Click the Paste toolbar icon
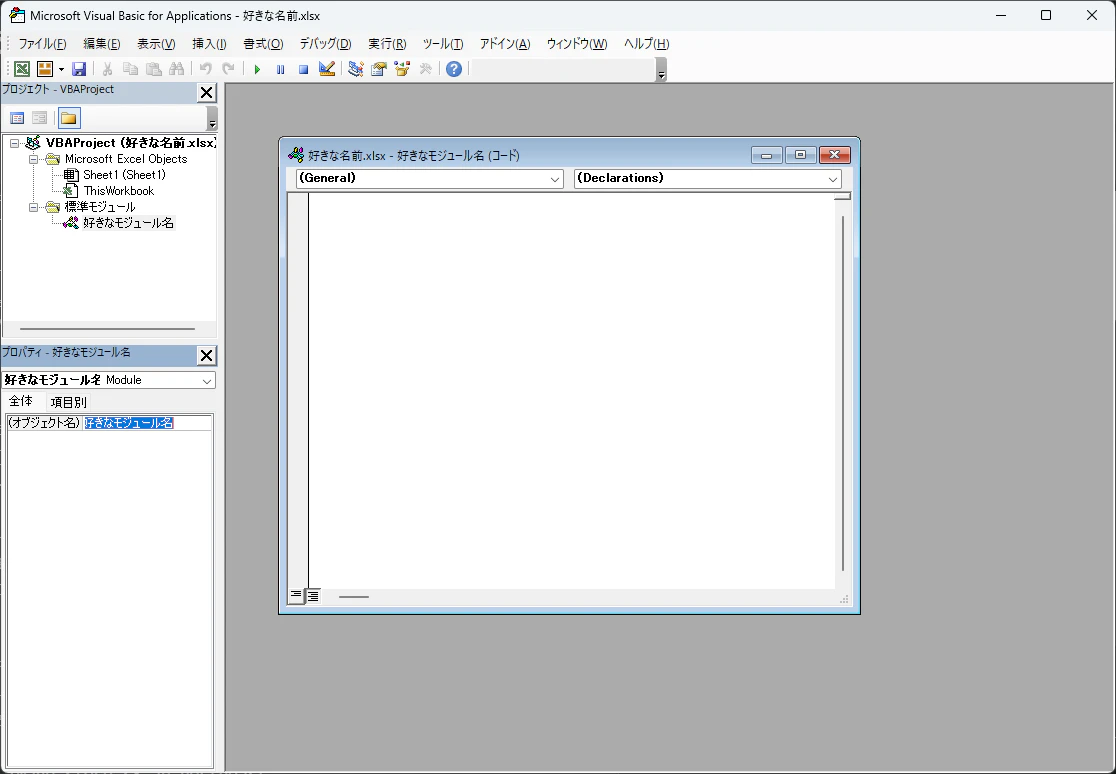This screenshot has height=774, width=1116. click(x=153, y=69)
